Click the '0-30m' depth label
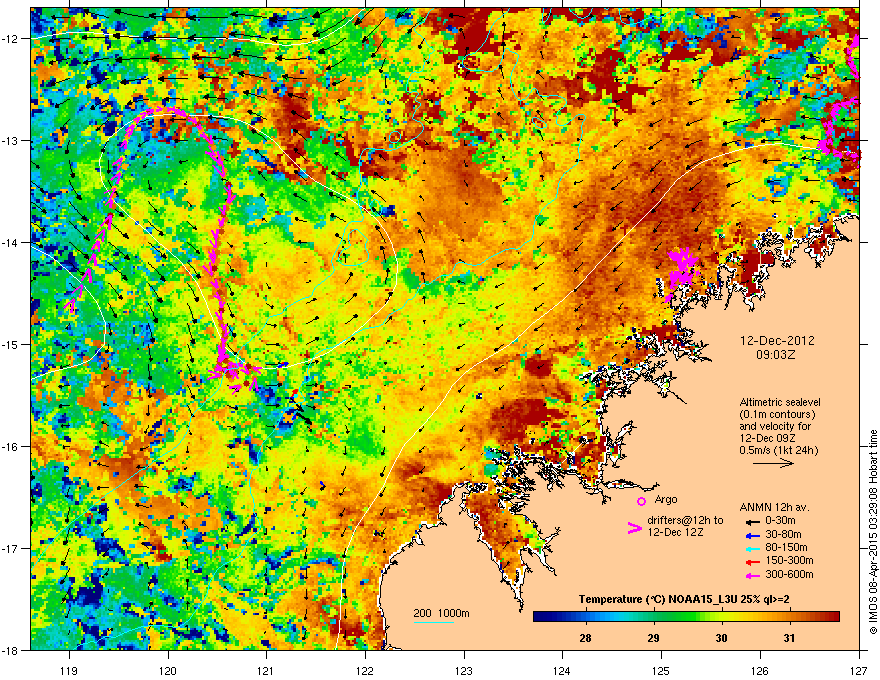880x680 pixels. click(x=780, y=521)
